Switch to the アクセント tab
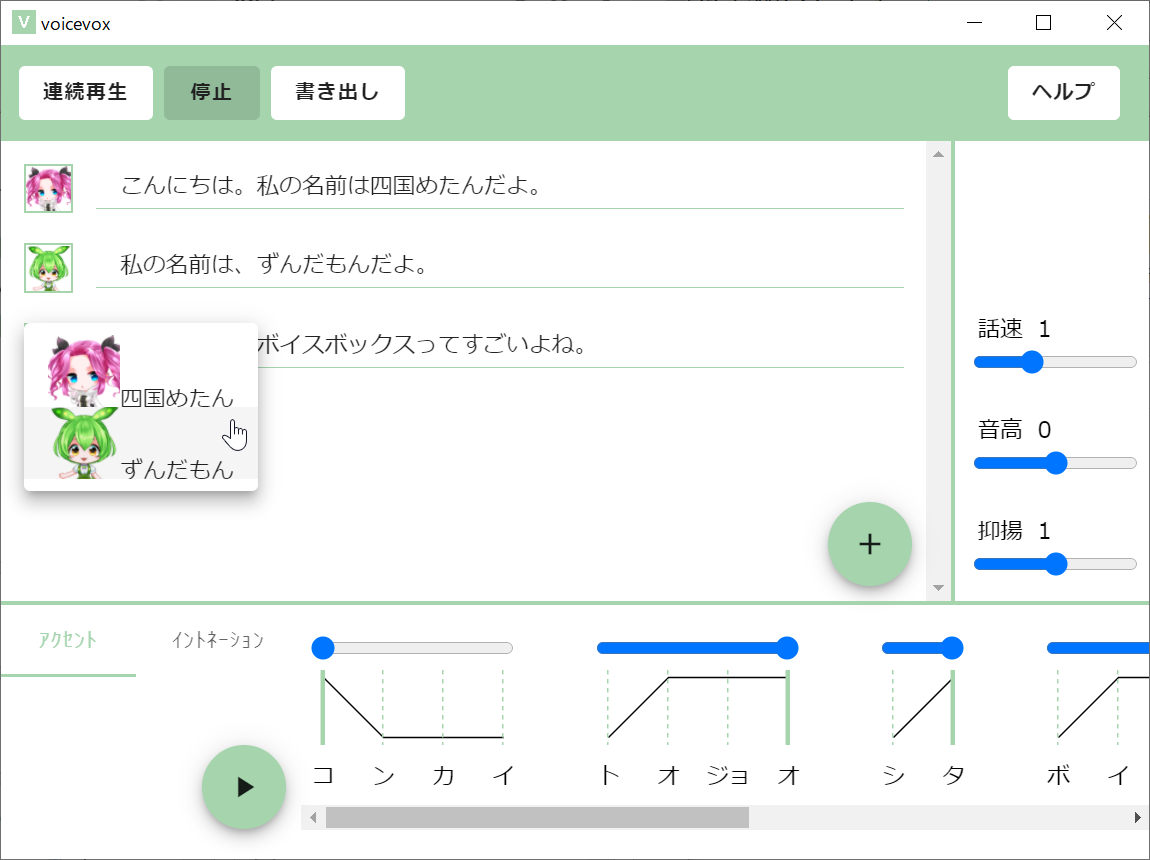 (x=67, y=640)
